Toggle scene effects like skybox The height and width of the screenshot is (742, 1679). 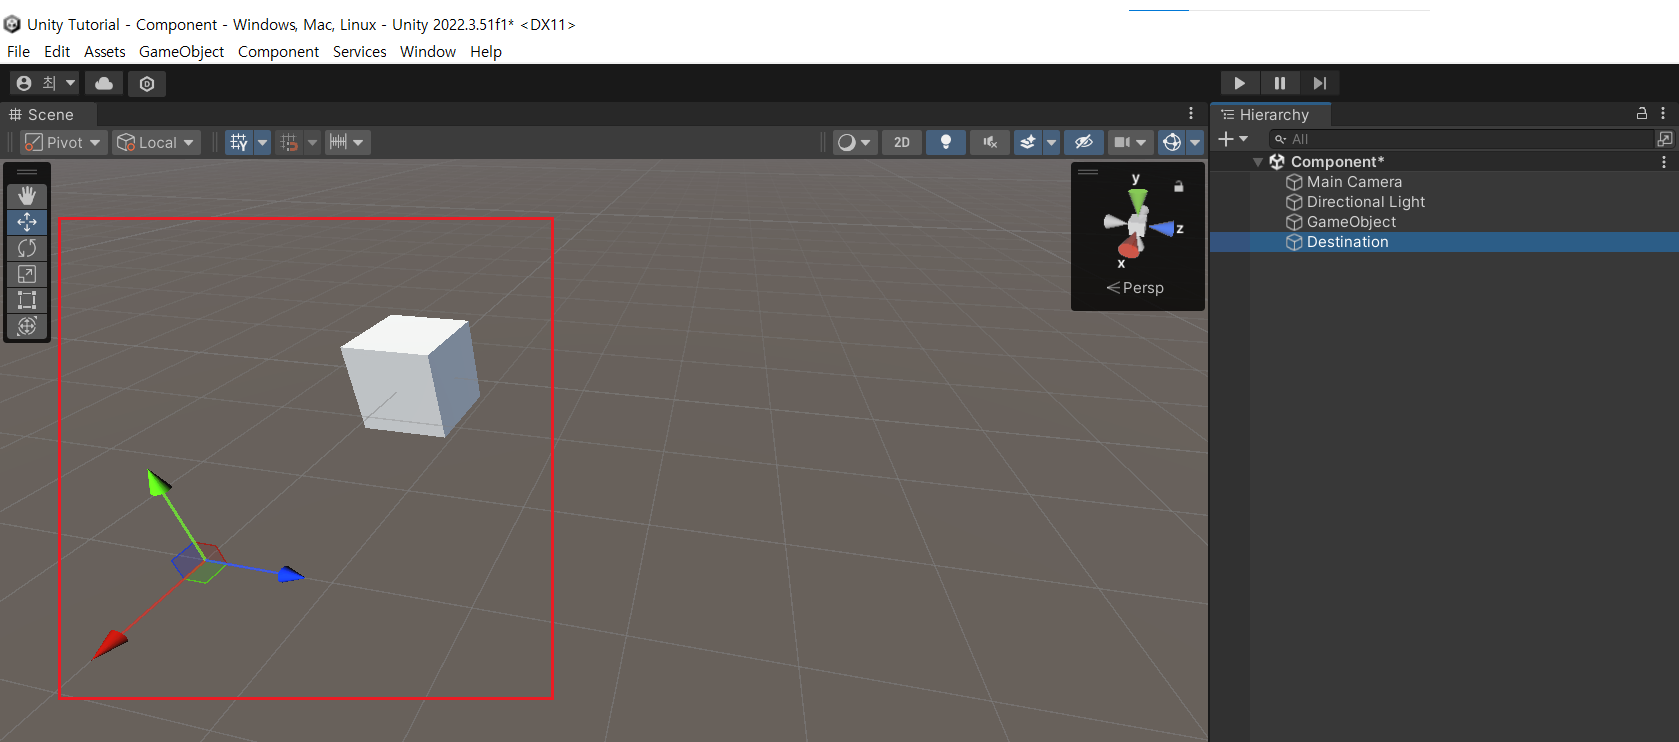click(x=1028, y=142)
